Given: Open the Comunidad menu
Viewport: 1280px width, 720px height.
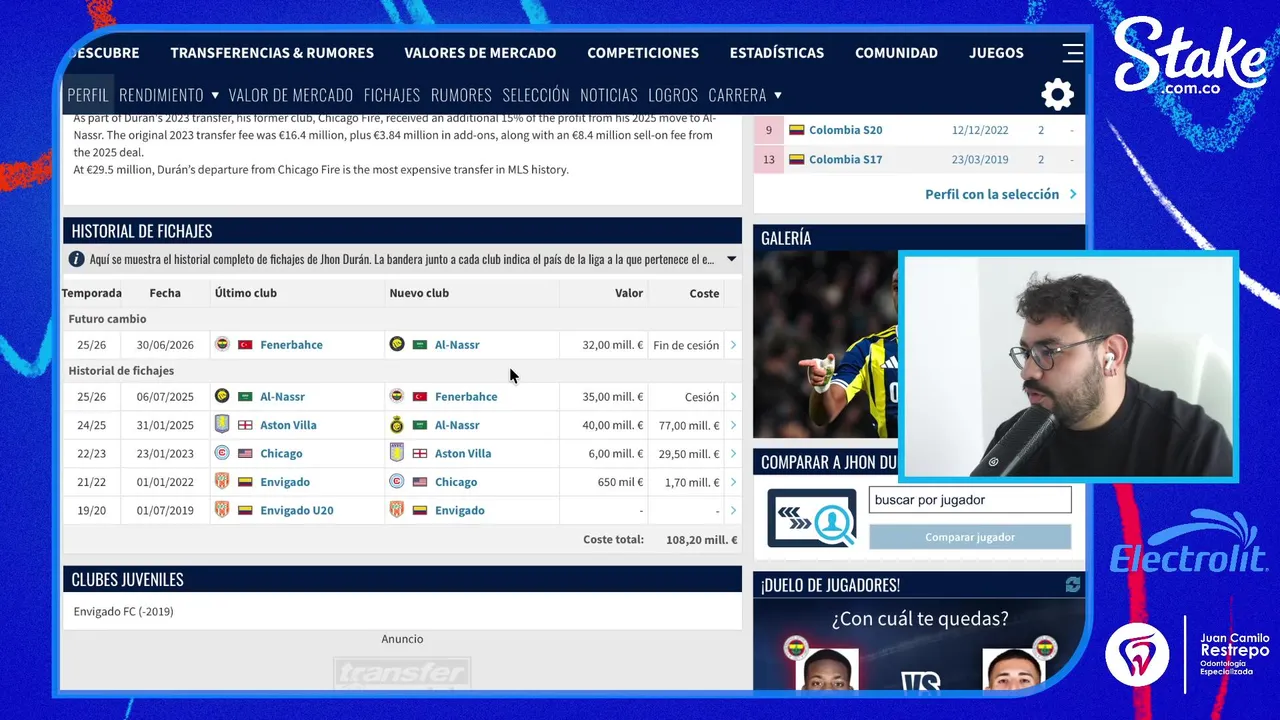Looking at the screenshot, I should tap(896, 53).
